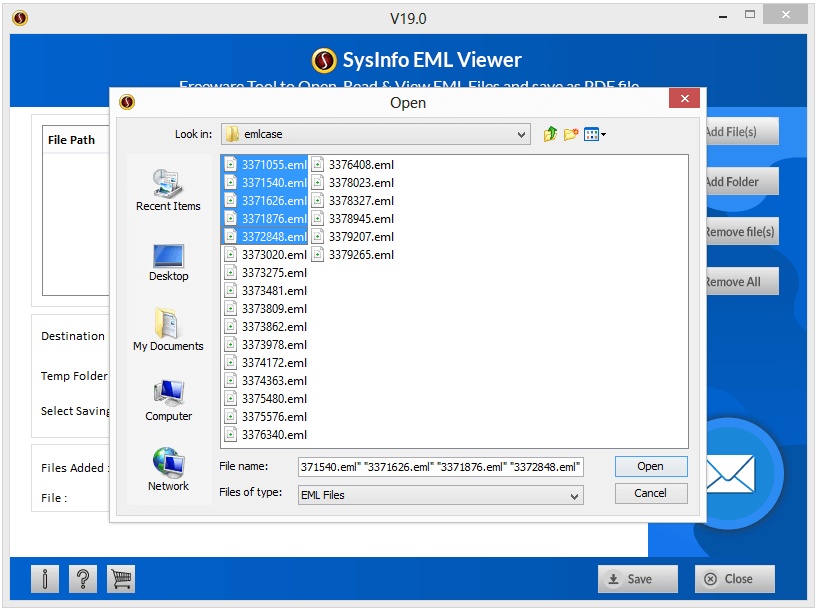The image size is (816, 609).
Task: Click Remove All in main window
Action: point(742,282)
